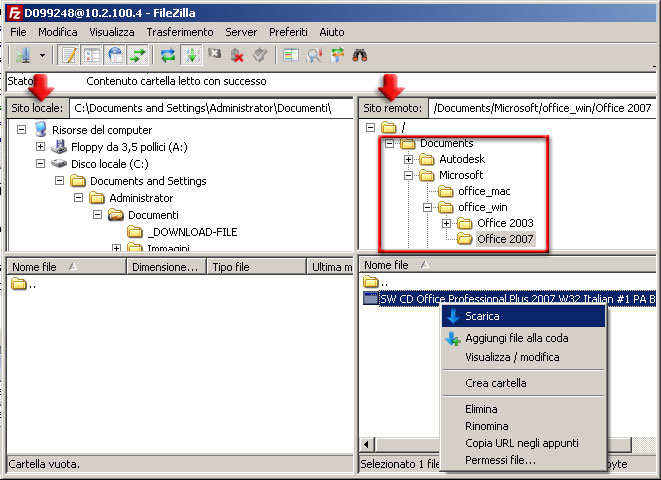Select the SW CD Office Professional file
The image size is (661, 480).
tap(509, 299)
